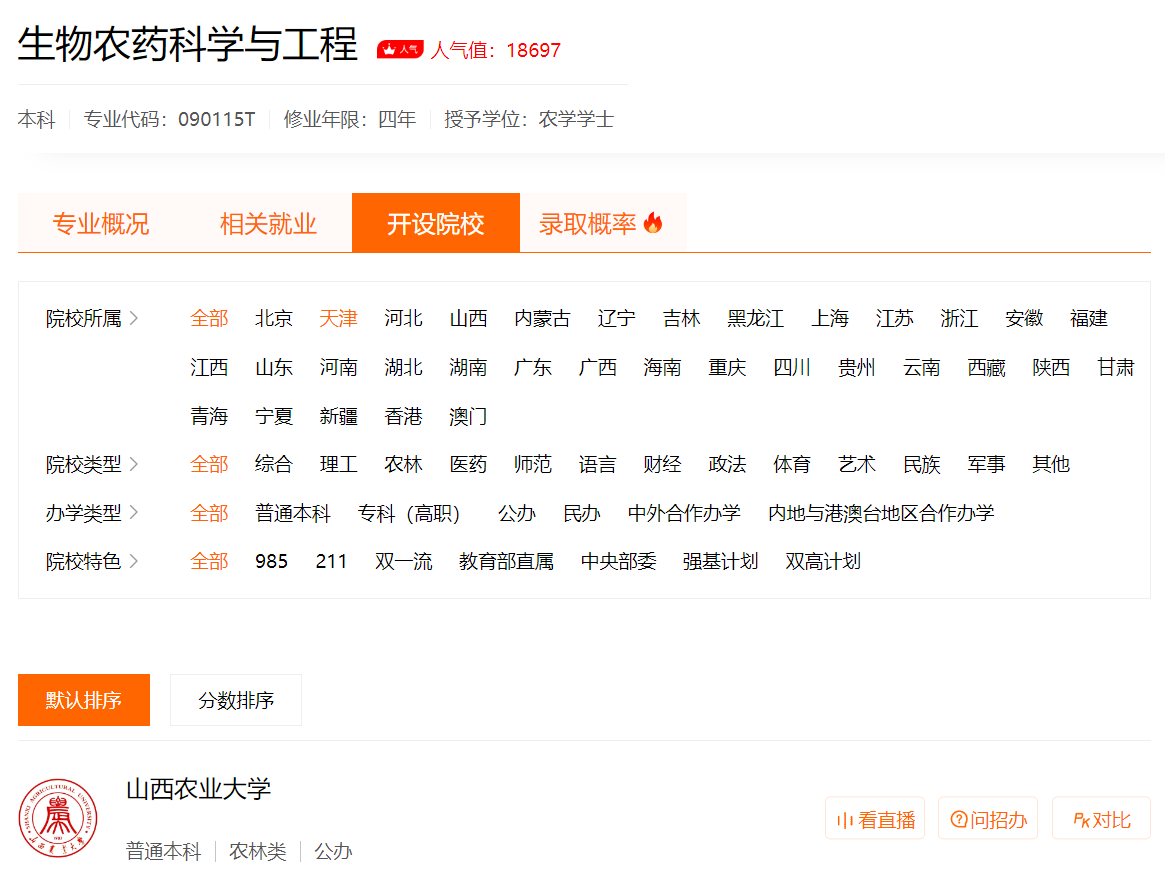Image resolution: width=1165 pixels, height=886 pixels.
Task: Click the 看直播 button
Action: (875, 818)
